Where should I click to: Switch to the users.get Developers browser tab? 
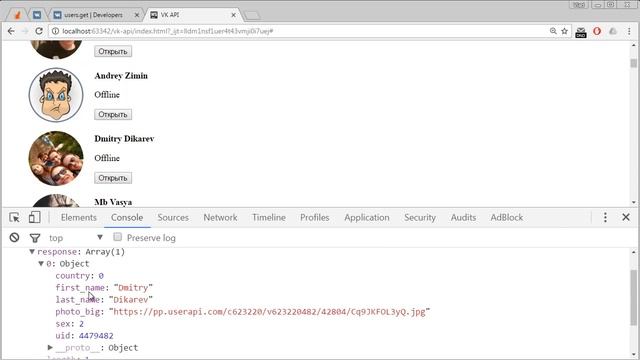click(x=92, y=15)
